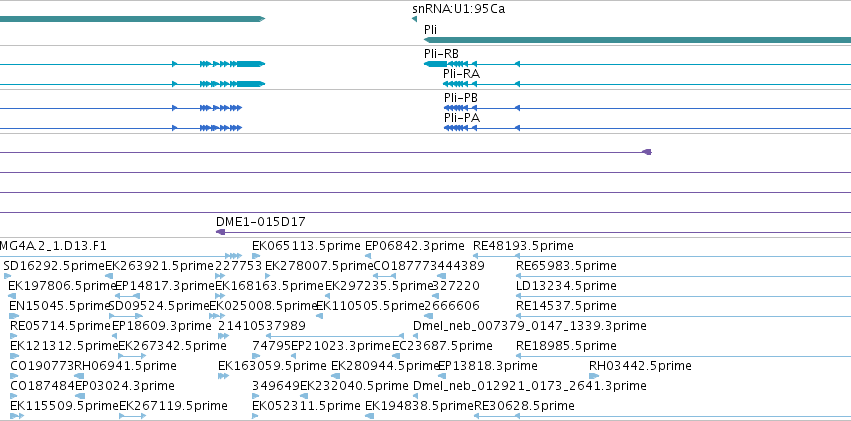Select EK280944.5prime EST label

(384, 366)
